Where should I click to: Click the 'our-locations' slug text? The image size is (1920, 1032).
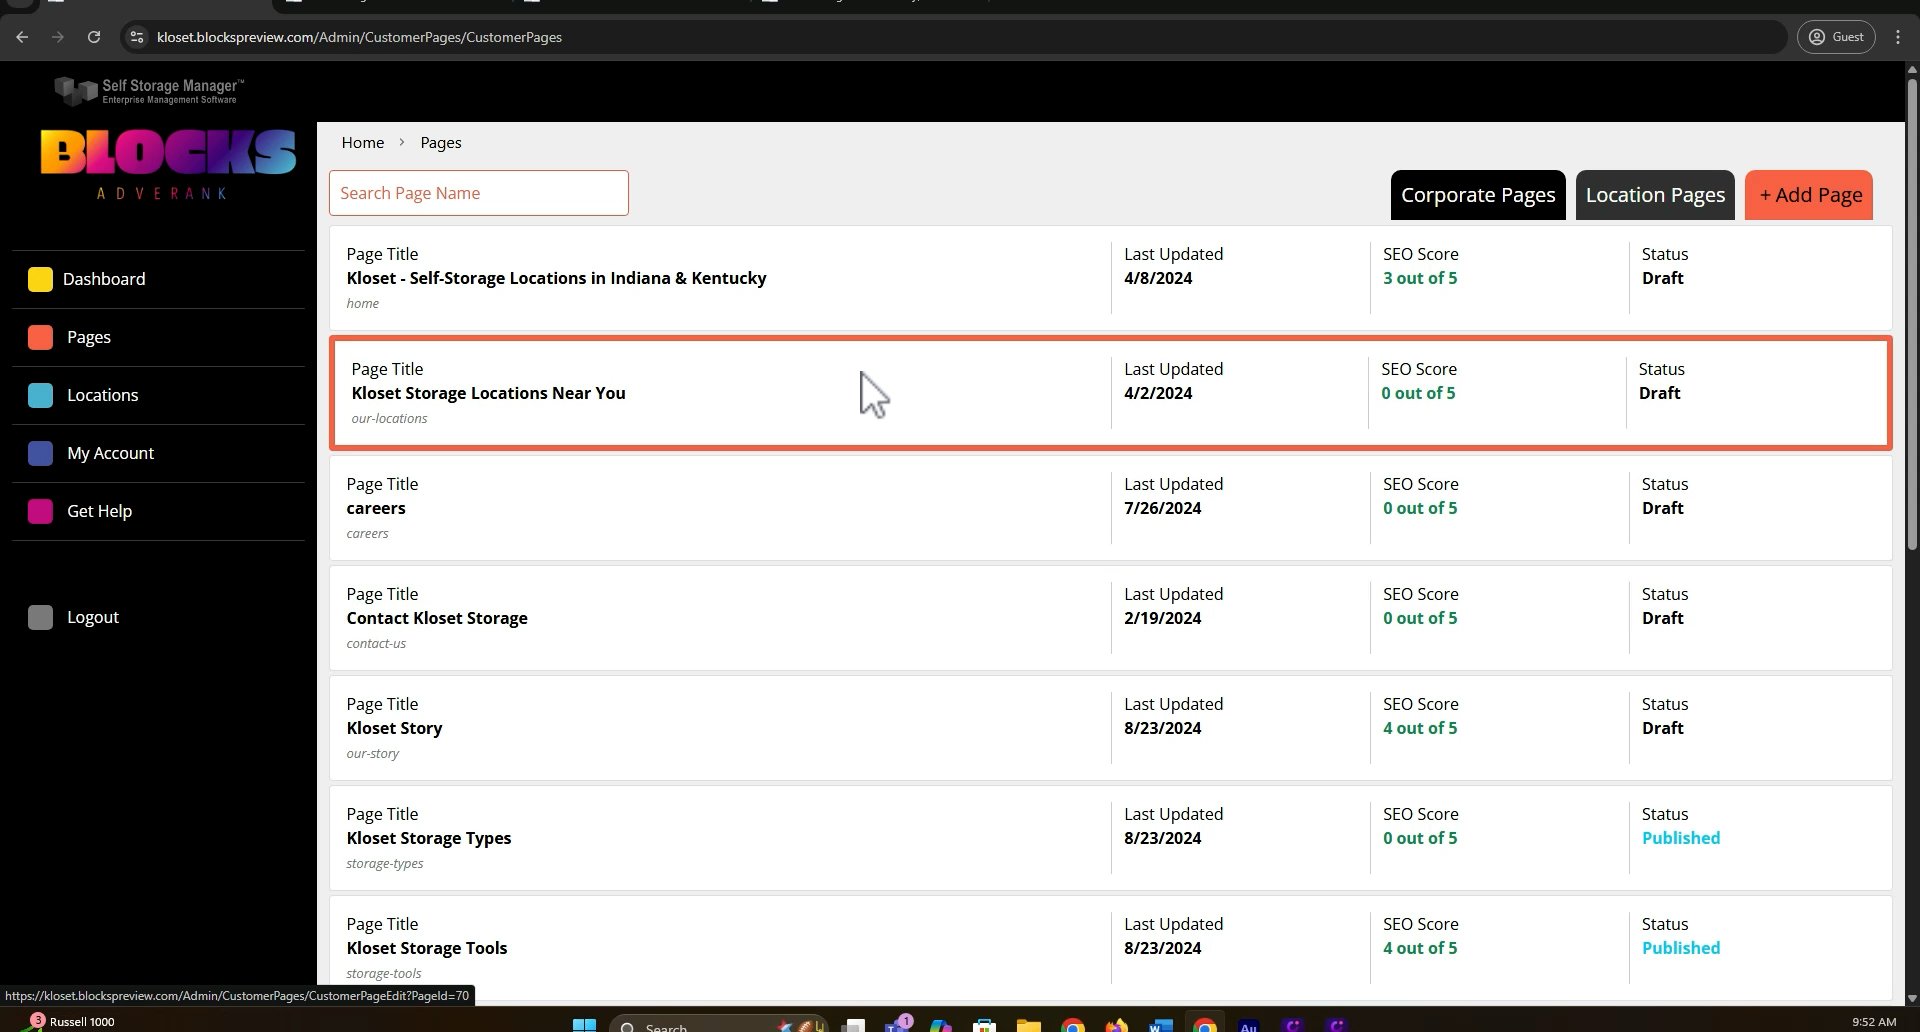[389, 418]
